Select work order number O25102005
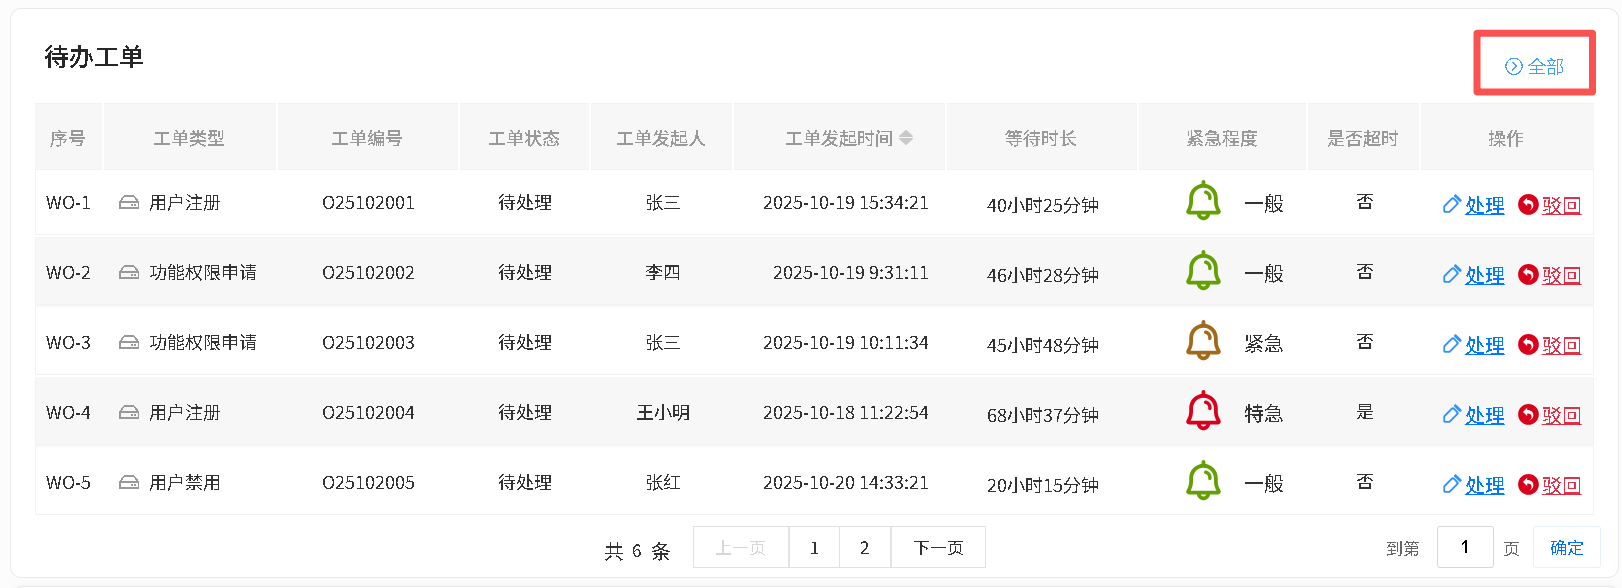This screenshot has height=588, width=1622. coord(368,483)
